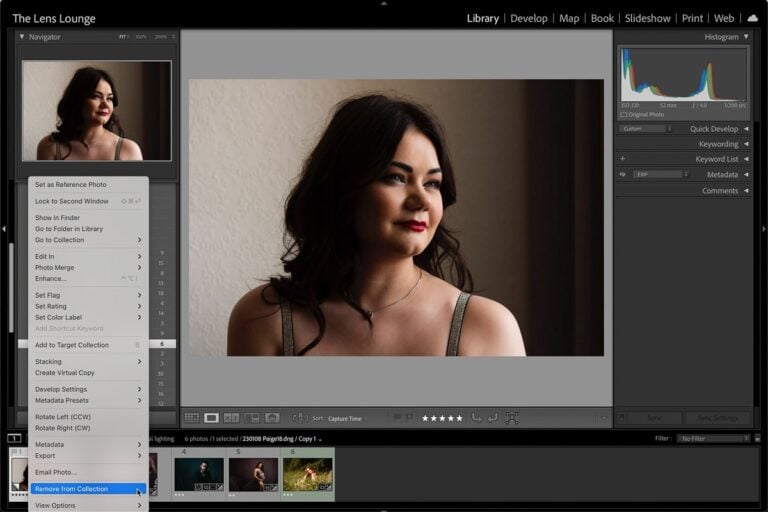Open Compare view (XY) icon
768x512 pixels.
(231, 418)
